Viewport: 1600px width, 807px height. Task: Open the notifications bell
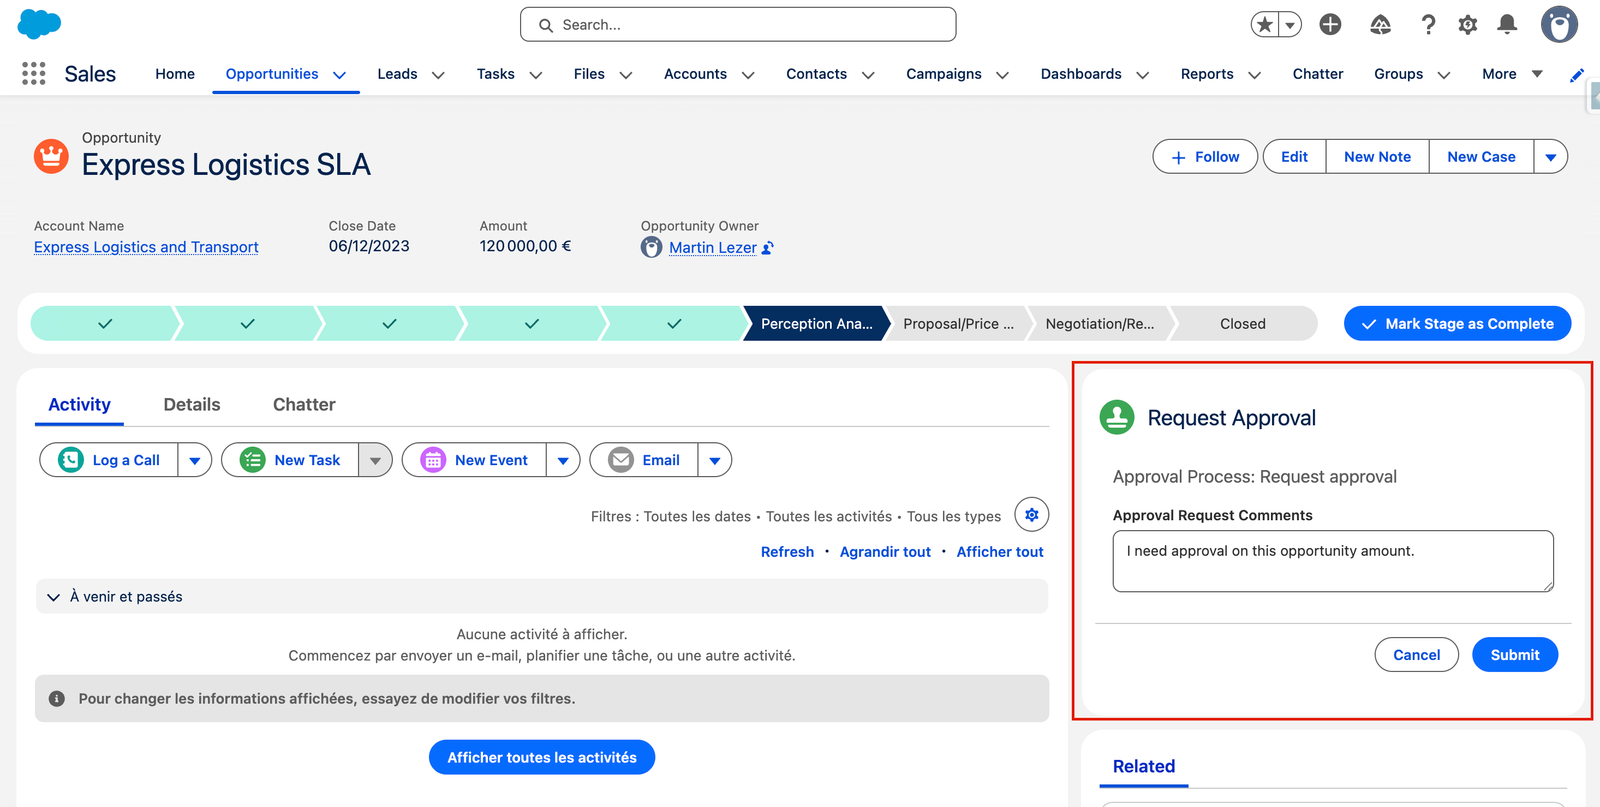click(x=1507, y=25)
